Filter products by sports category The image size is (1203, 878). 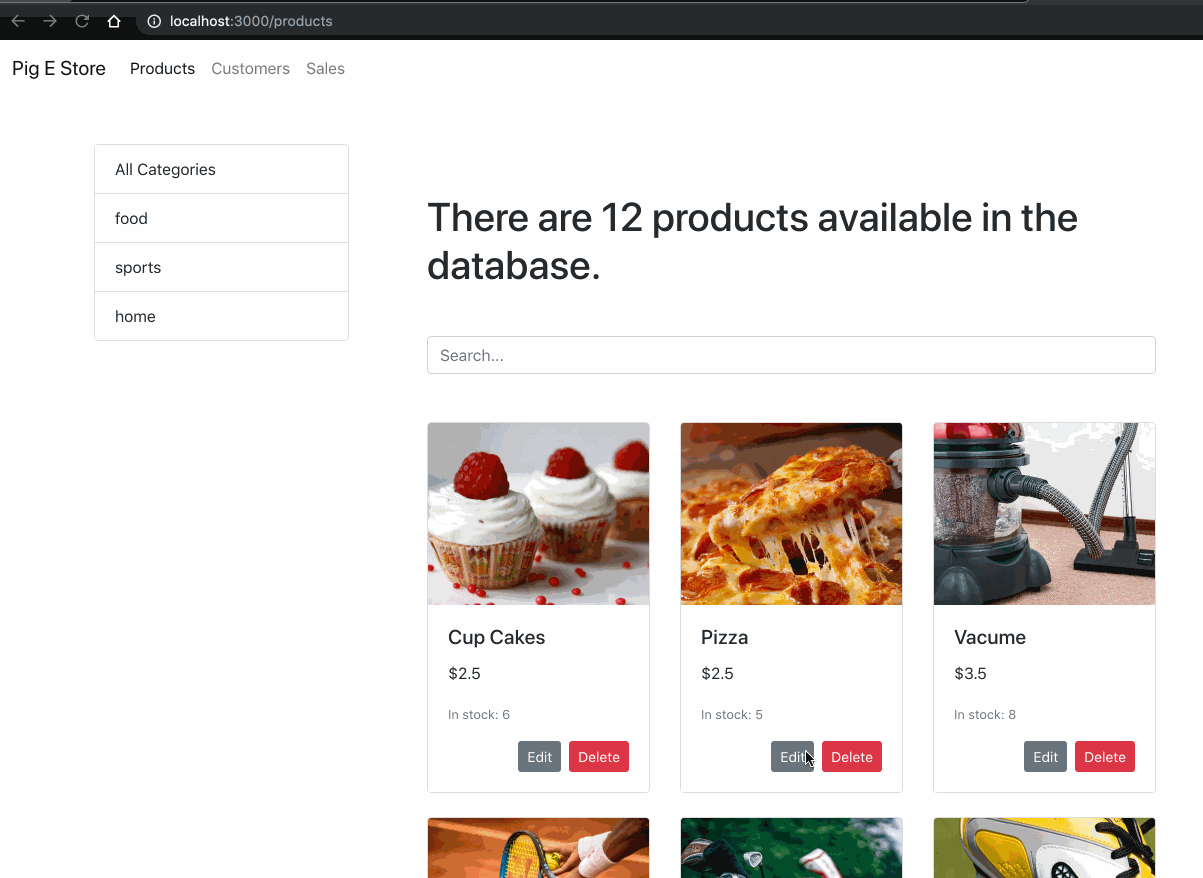(x=221, y=267)
